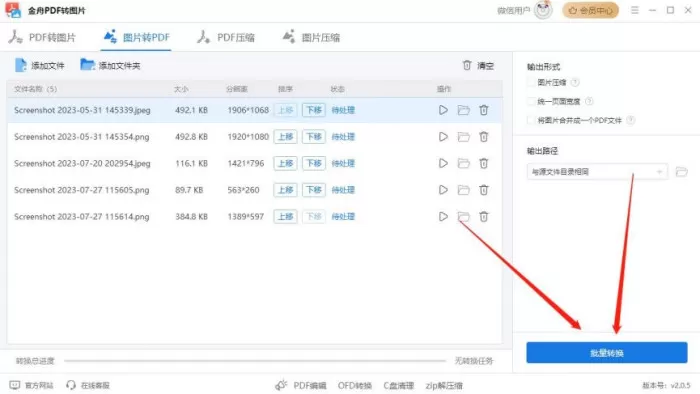The height and width of the screenshot is (394, 700).
Task: Open PDF编辑 tool in footer
Action: coord(300,385)
